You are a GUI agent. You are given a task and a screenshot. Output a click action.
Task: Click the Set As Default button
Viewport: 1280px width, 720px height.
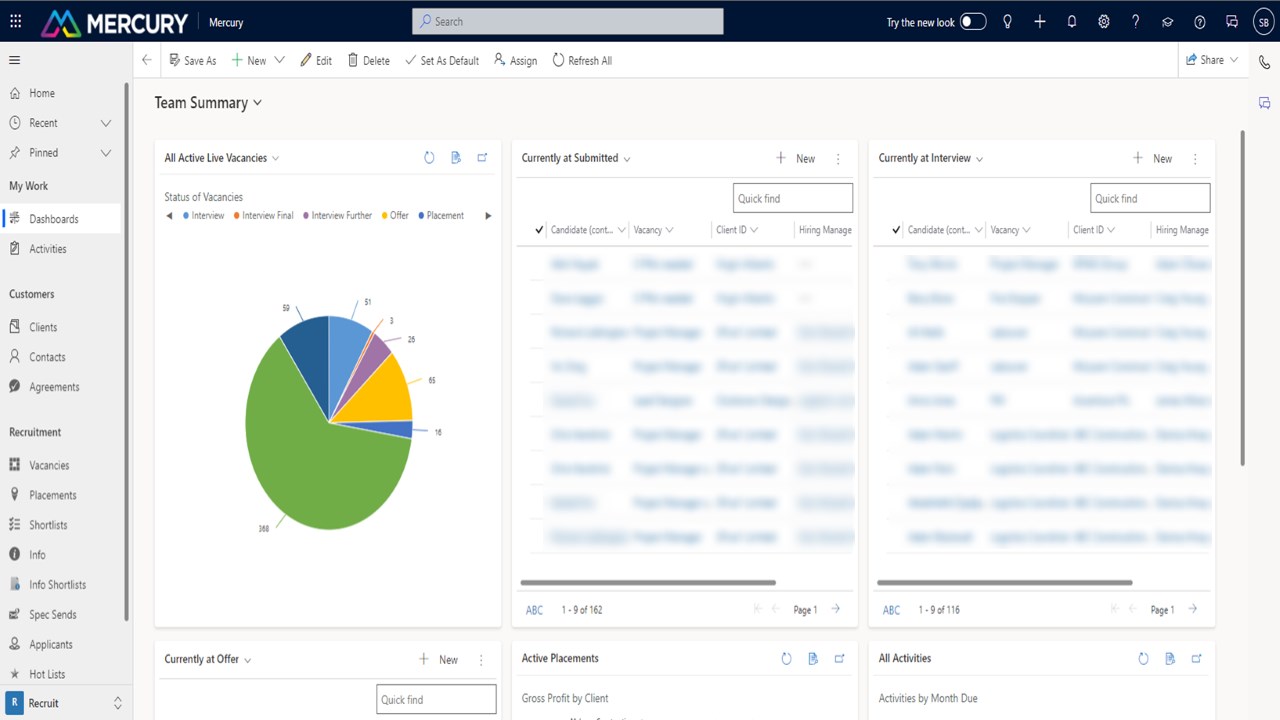click(x=441, y=60)
